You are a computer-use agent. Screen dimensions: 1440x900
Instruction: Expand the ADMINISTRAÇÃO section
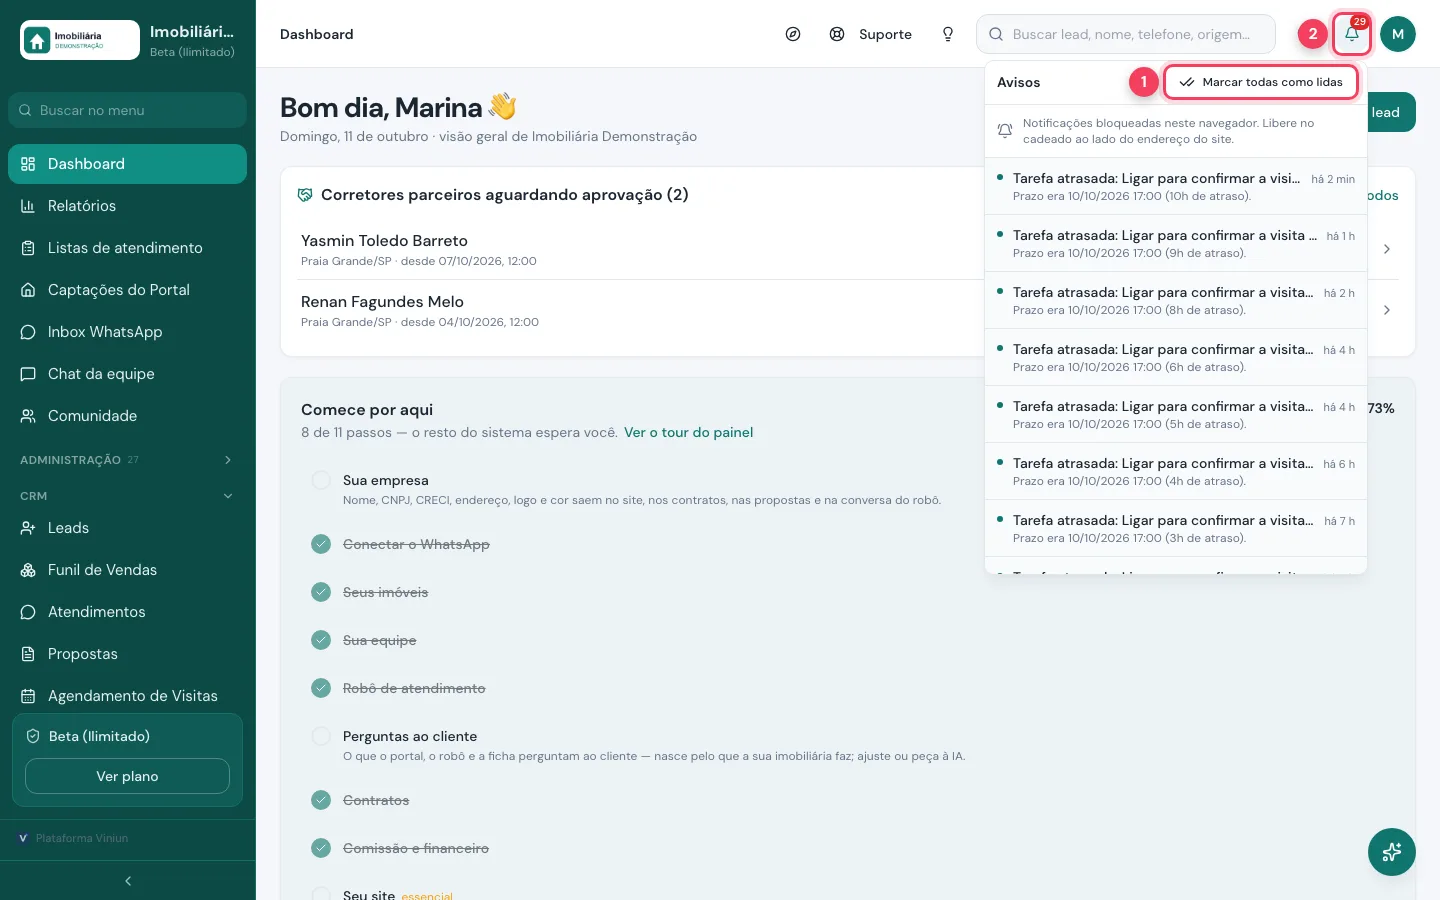(x=127, y=460)
